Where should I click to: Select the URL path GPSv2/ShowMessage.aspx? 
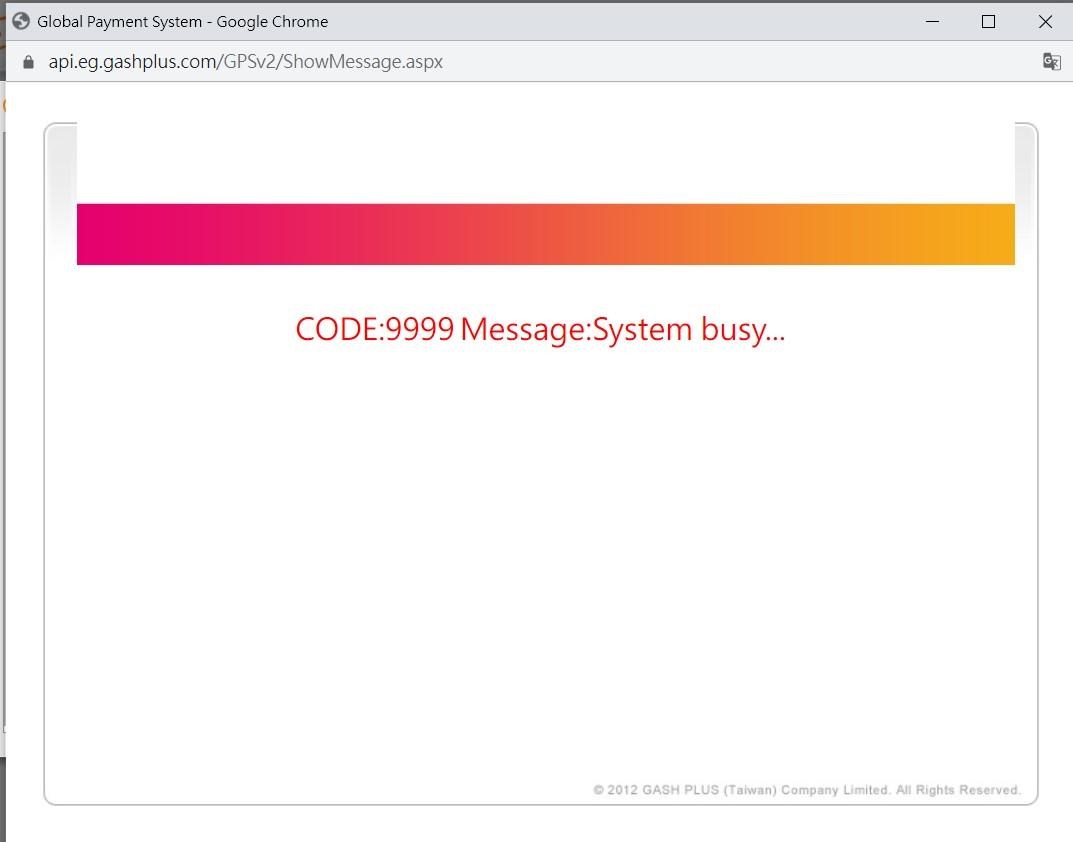(x=330, y=61)
